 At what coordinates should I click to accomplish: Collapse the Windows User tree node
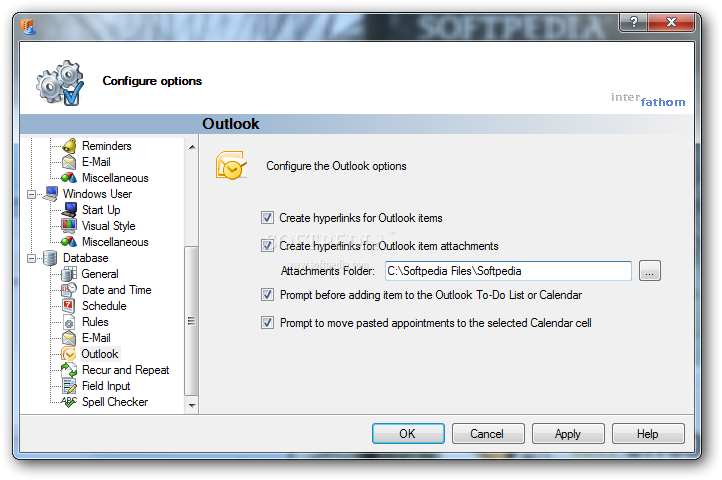[31, 194]
